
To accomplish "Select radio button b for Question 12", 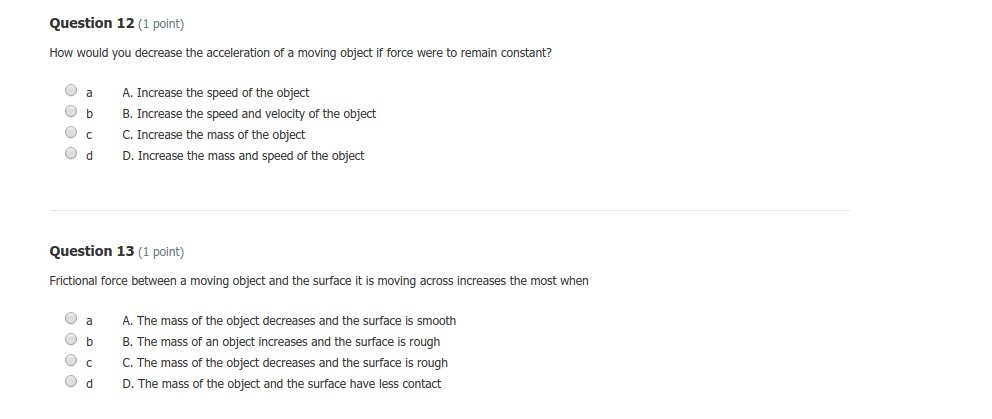I will 71,112.
